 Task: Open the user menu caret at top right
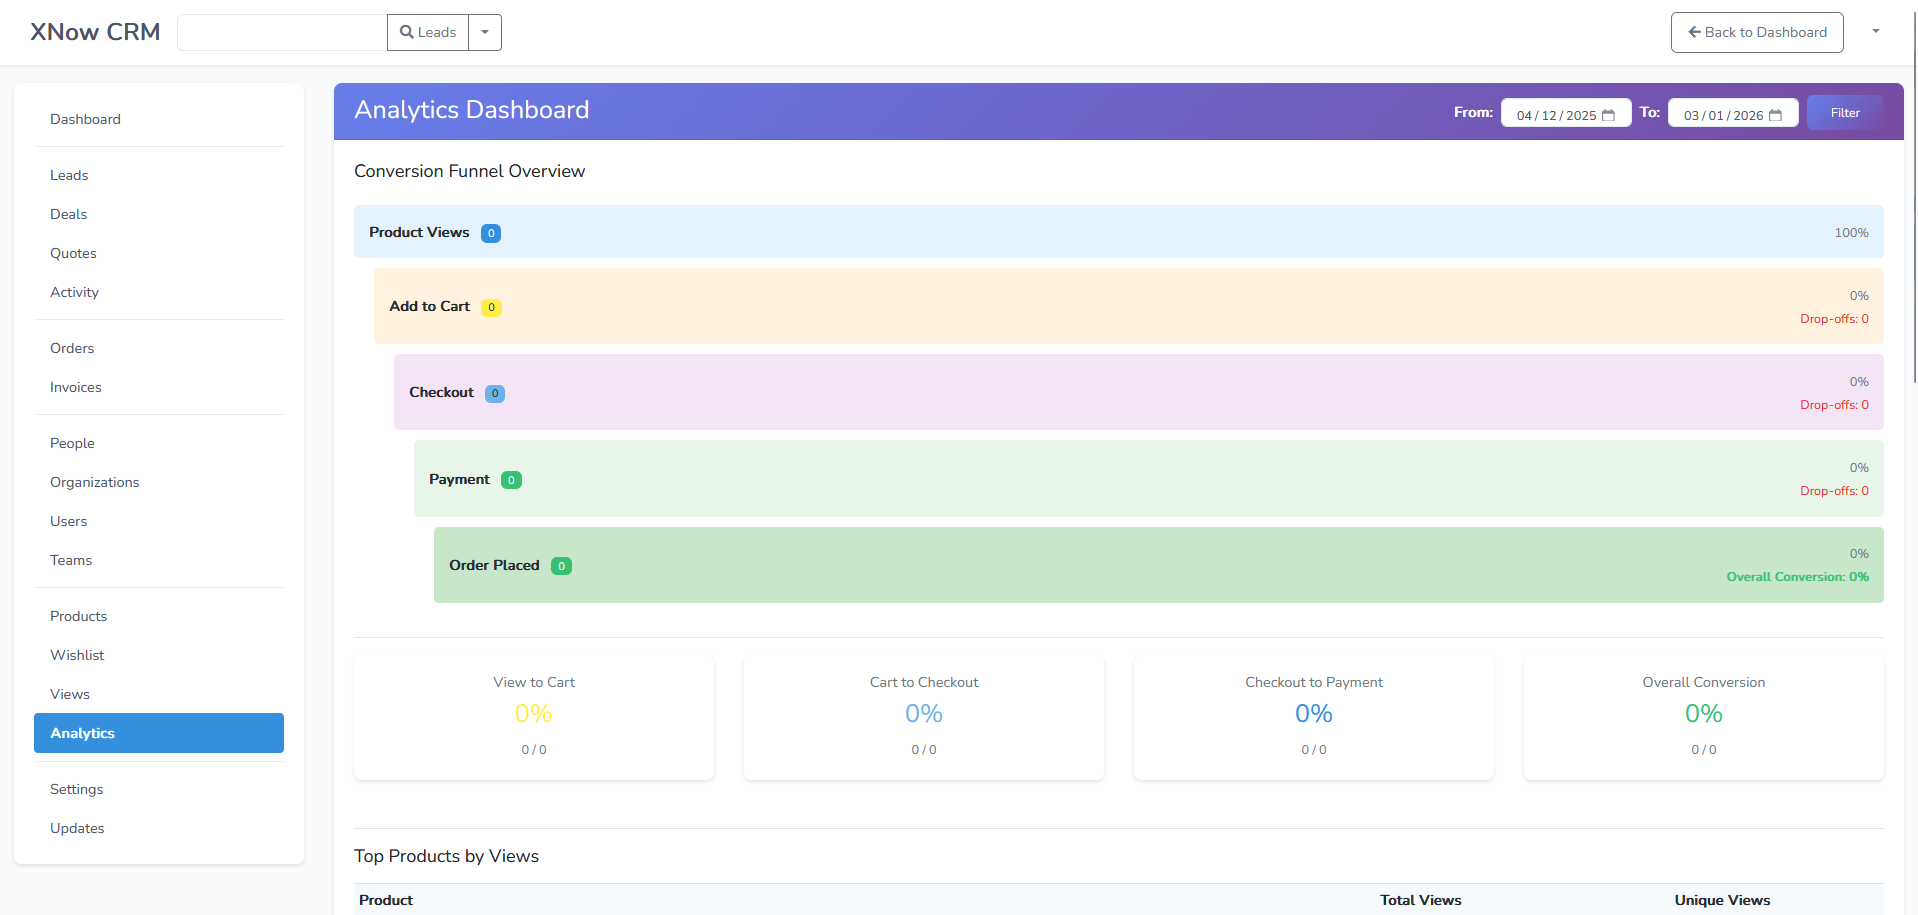1875,32
